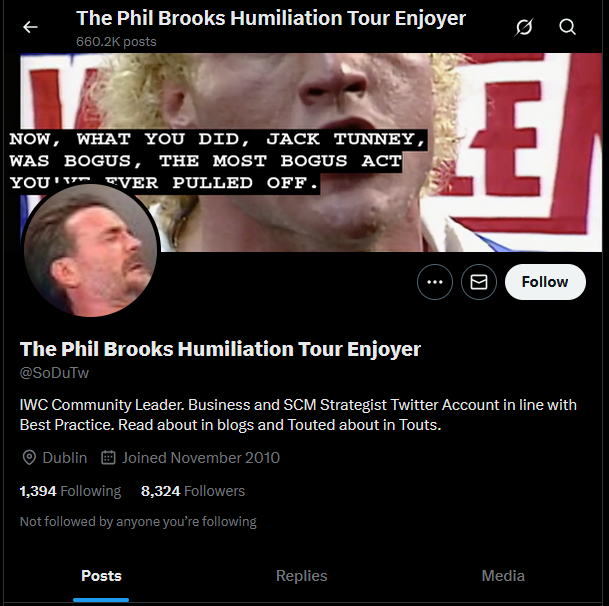Click the profile display name heading
609x606 pixels.
tap(220, 349)
